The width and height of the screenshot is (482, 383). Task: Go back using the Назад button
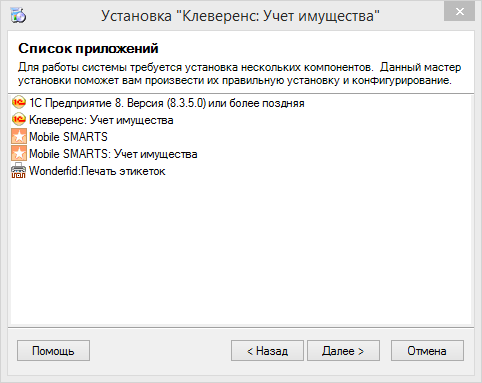click(x=267, y=351)
